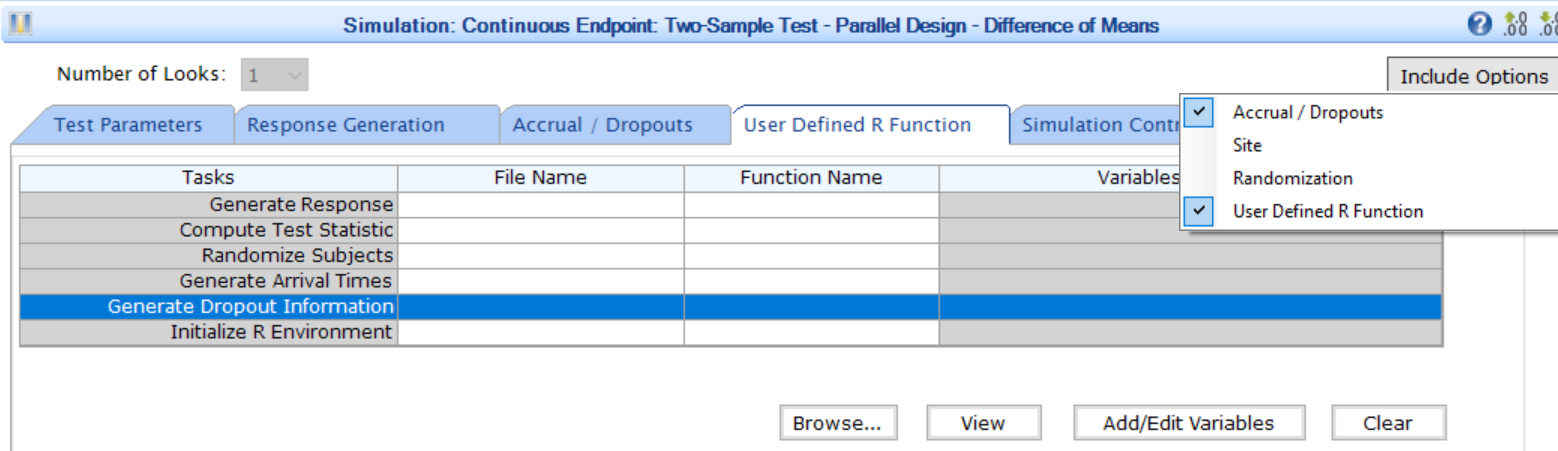Open the help question mark icon
1558x451 pixels.
coord(1480,25)
